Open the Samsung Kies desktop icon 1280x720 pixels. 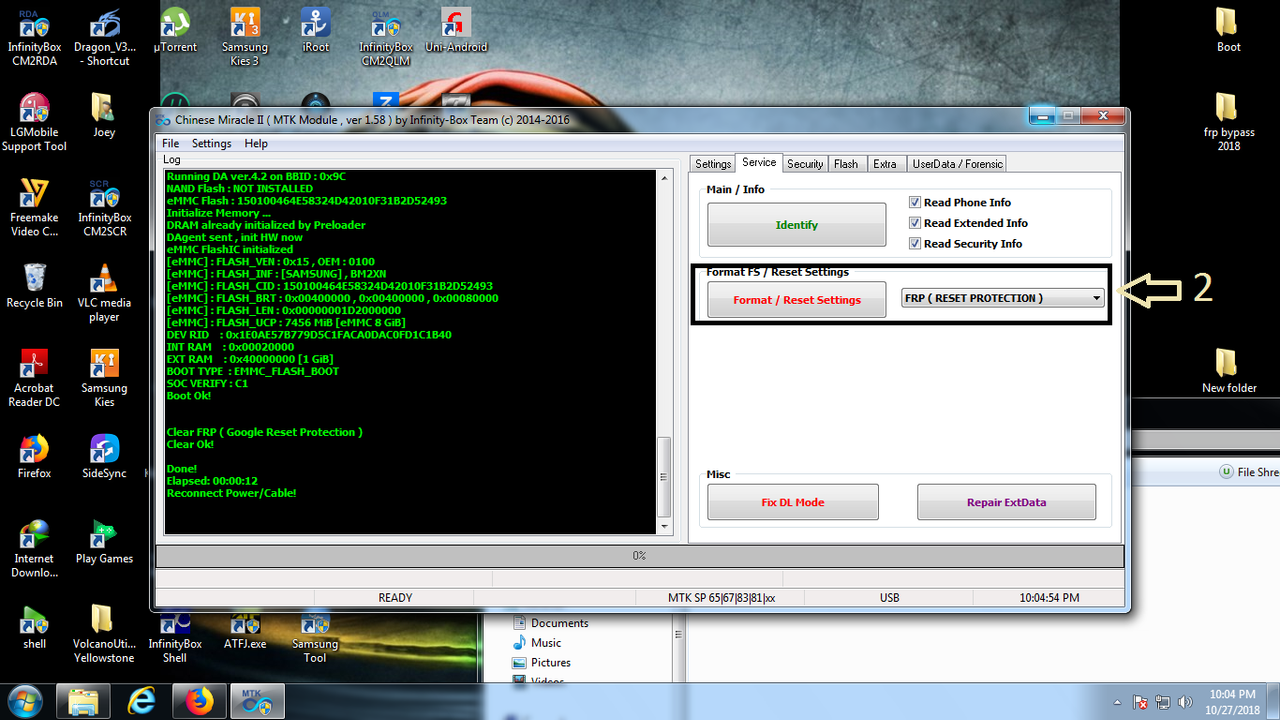tap(104, 379)
